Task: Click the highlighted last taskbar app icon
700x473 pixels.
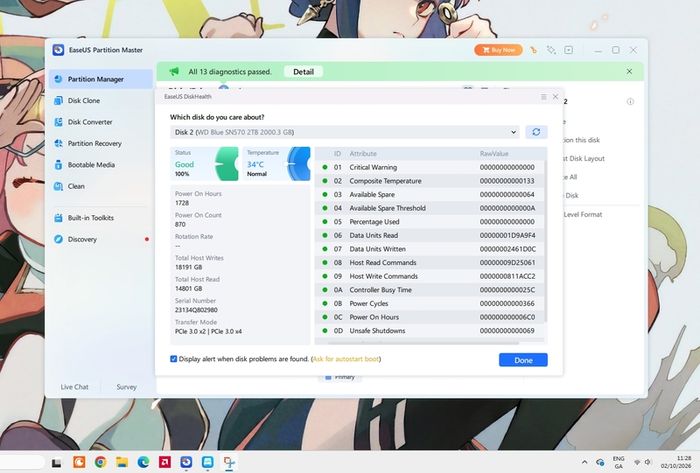Action: pyautogui.click(x=229, y=462)
